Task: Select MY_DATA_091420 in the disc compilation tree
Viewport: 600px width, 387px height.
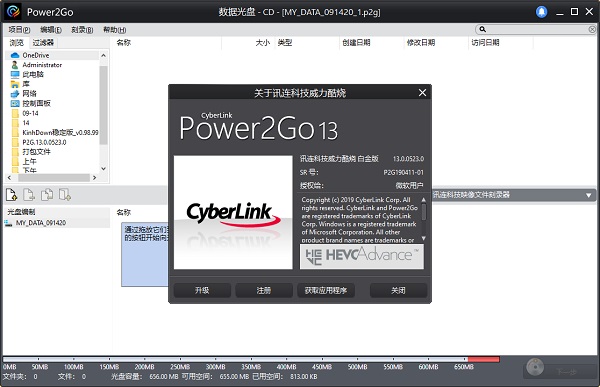Action: pyautogui.click(x=41, y=223)
